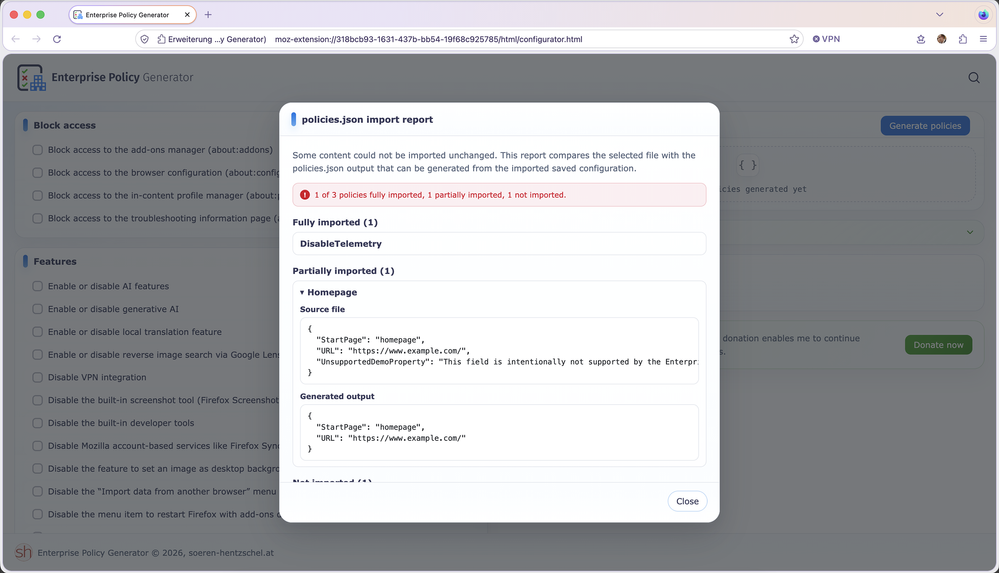The height and width of the screenshot is (573, 999).
Task: Click the sh logo in the footer
Action: [x=24, y=552]
